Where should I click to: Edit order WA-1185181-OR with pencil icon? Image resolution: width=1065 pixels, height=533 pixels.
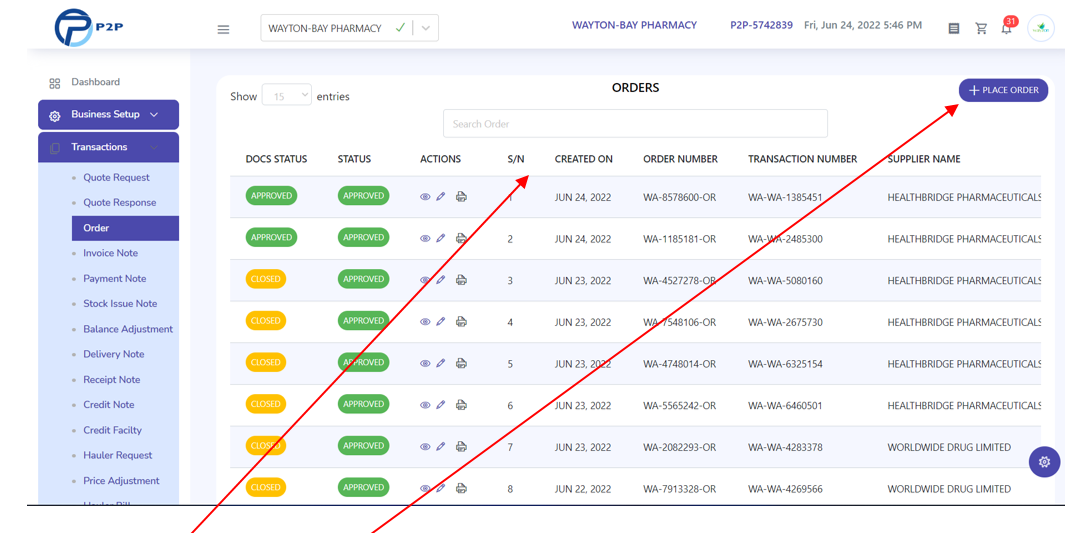[x=441, y=238]
